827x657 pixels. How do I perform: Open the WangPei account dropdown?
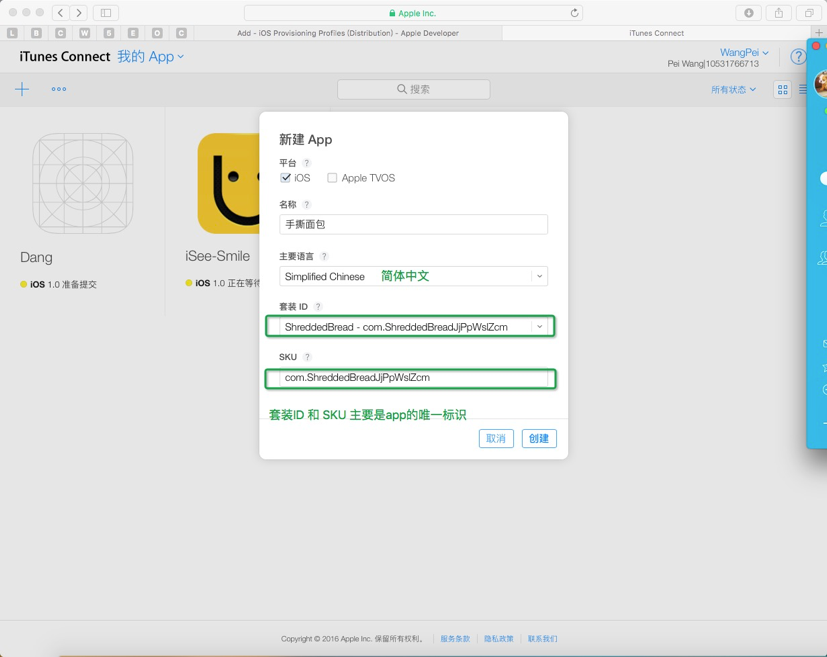click(x=744, y=52)
